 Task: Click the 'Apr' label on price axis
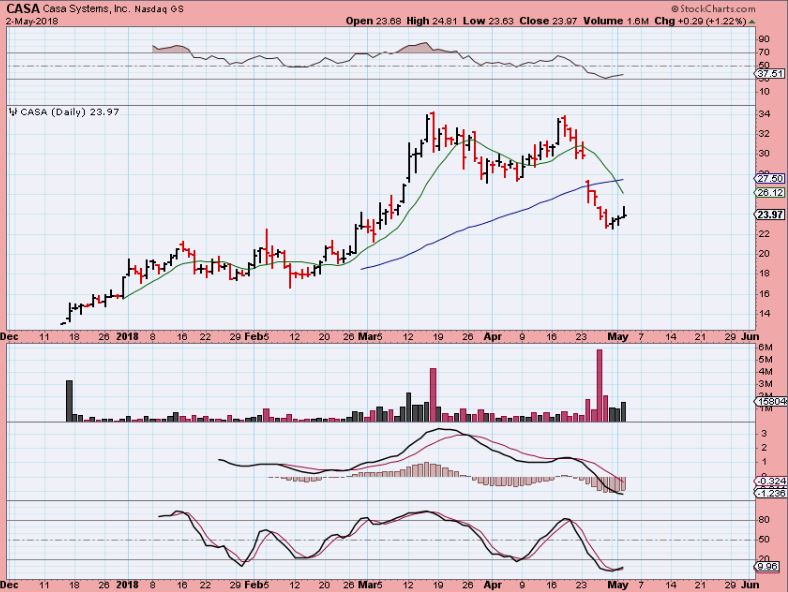pyautogui.click(x=493, y=337)
